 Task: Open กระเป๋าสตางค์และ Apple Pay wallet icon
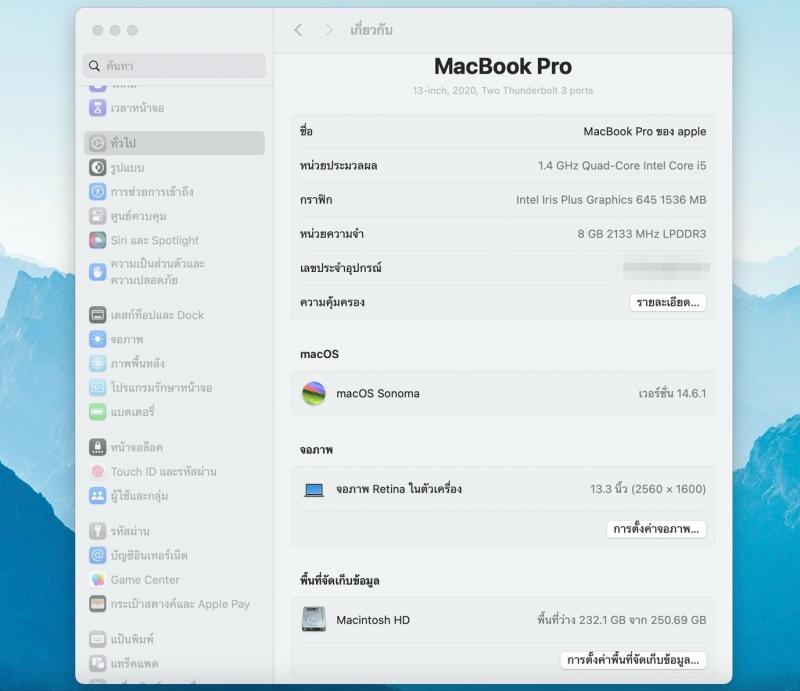point(97,604)
